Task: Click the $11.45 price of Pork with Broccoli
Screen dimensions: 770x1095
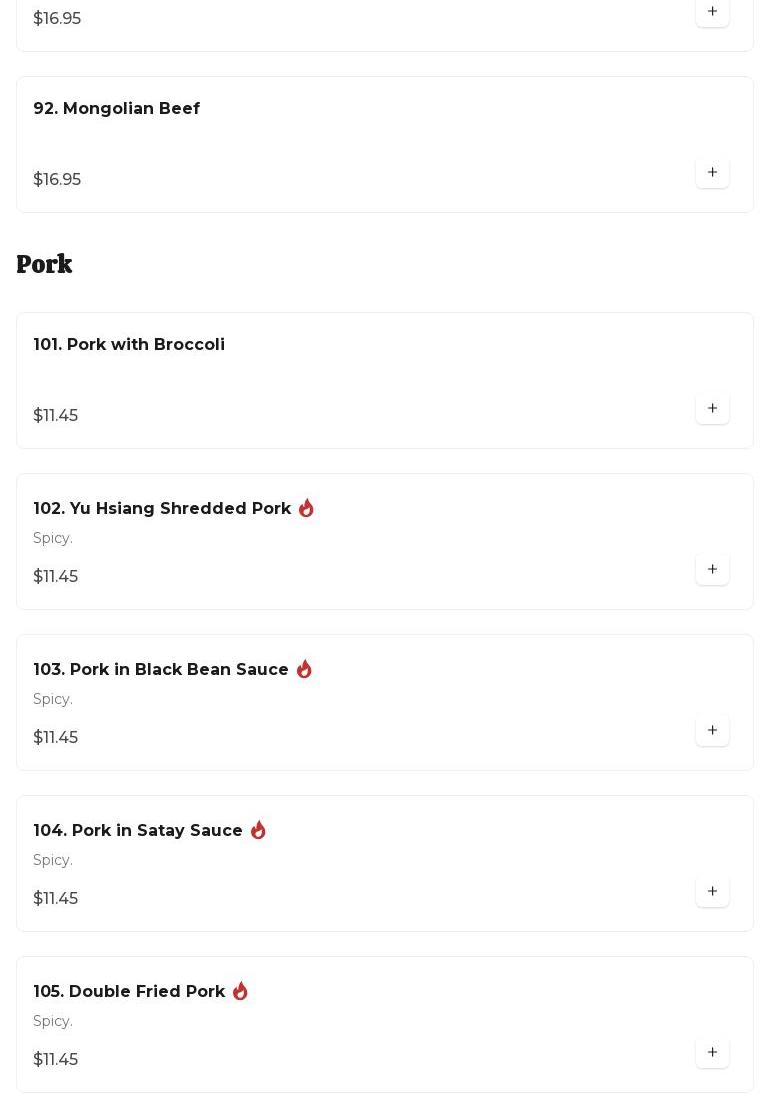Action: click(55, 415)
